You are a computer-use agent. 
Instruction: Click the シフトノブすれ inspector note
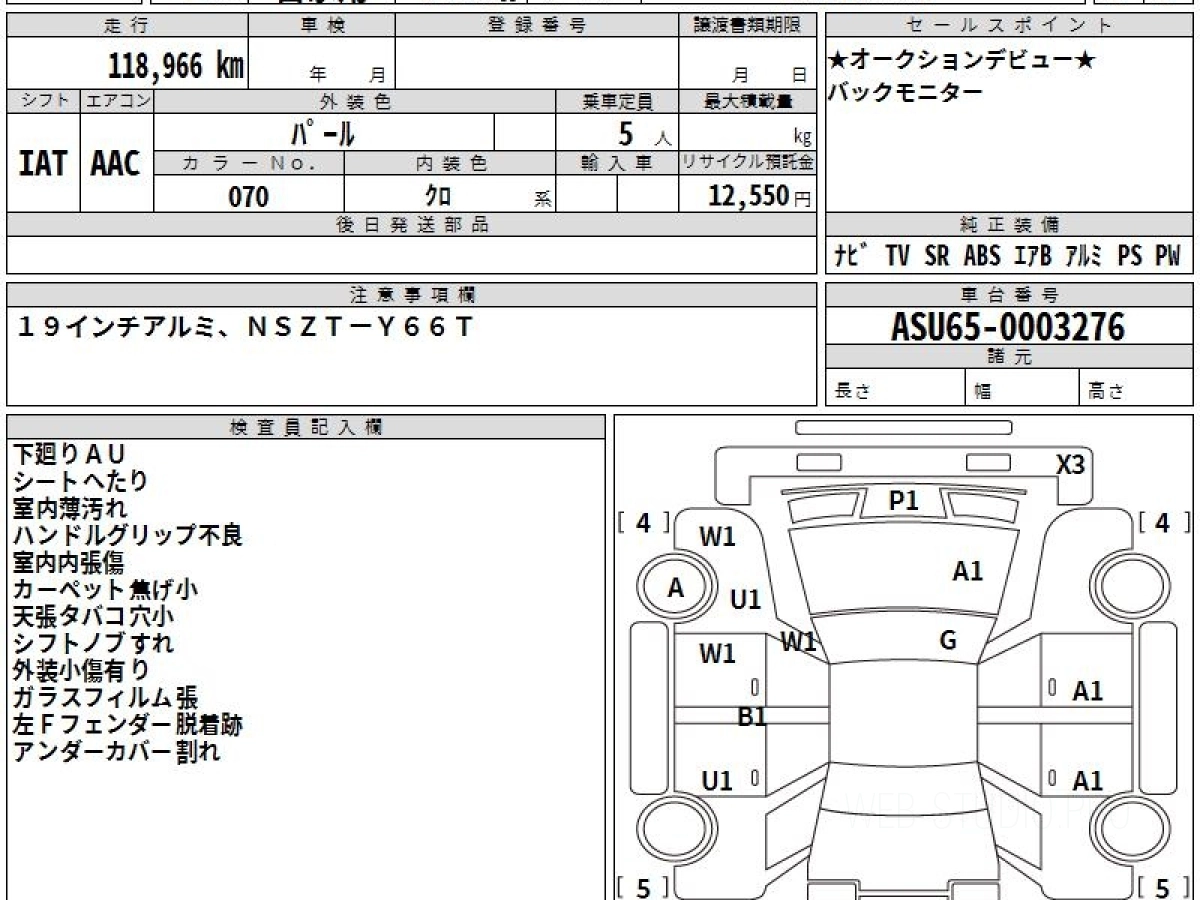pos(93,643)
